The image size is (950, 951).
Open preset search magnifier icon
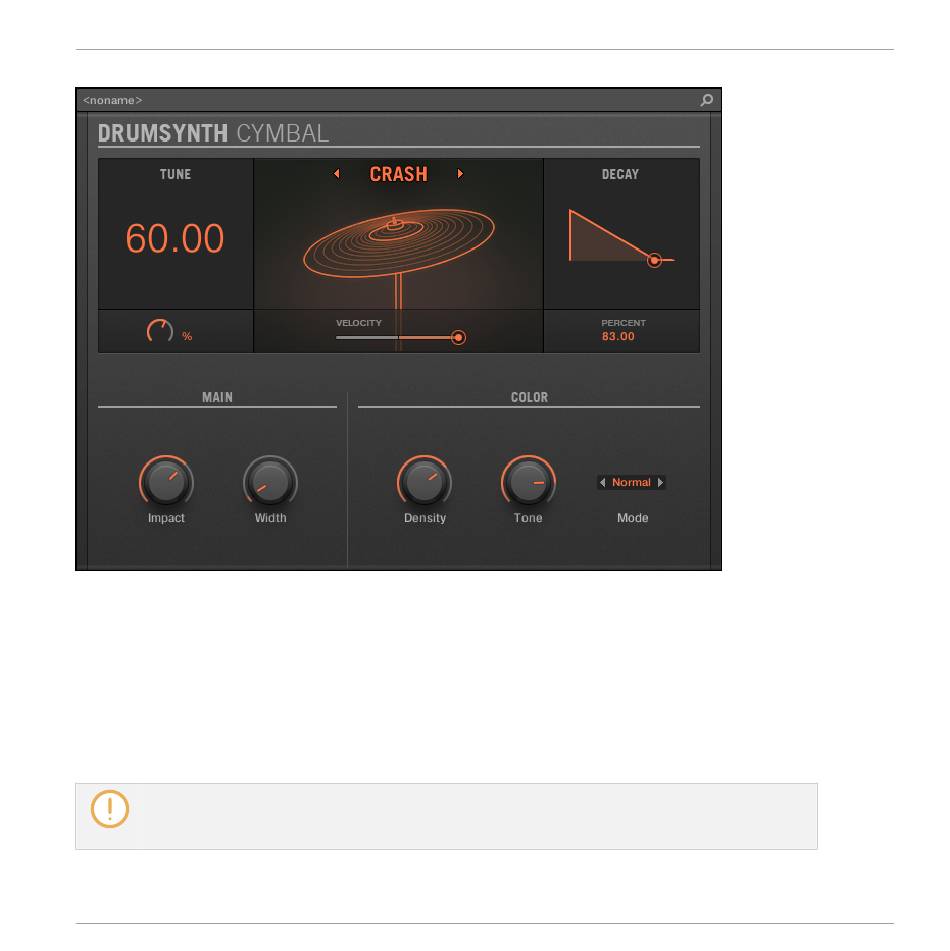tap(706, 100)
